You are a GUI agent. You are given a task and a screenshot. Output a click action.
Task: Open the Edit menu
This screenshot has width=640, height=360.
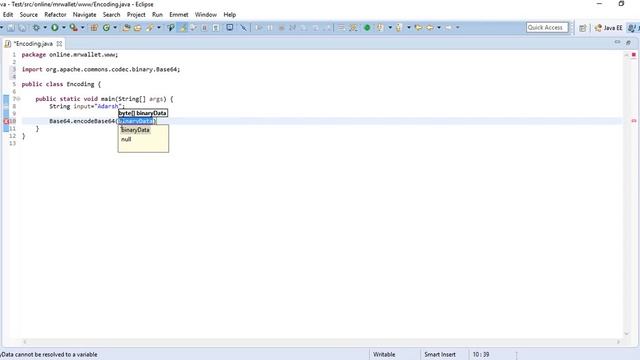(x=8, y=15)
